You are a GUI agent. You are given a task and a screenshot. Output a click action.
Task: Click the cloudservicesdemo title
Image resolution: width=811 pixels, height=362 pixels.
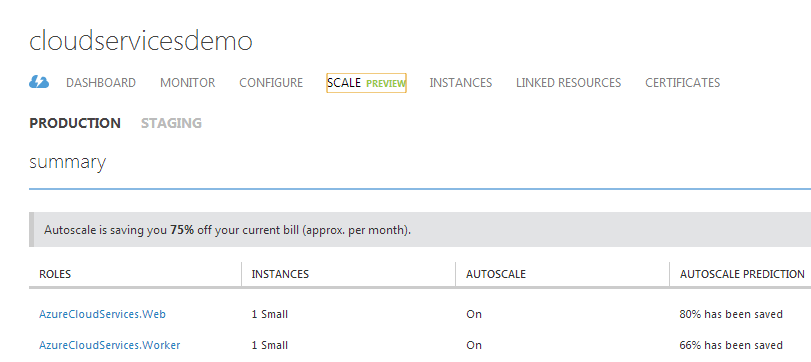141,41
